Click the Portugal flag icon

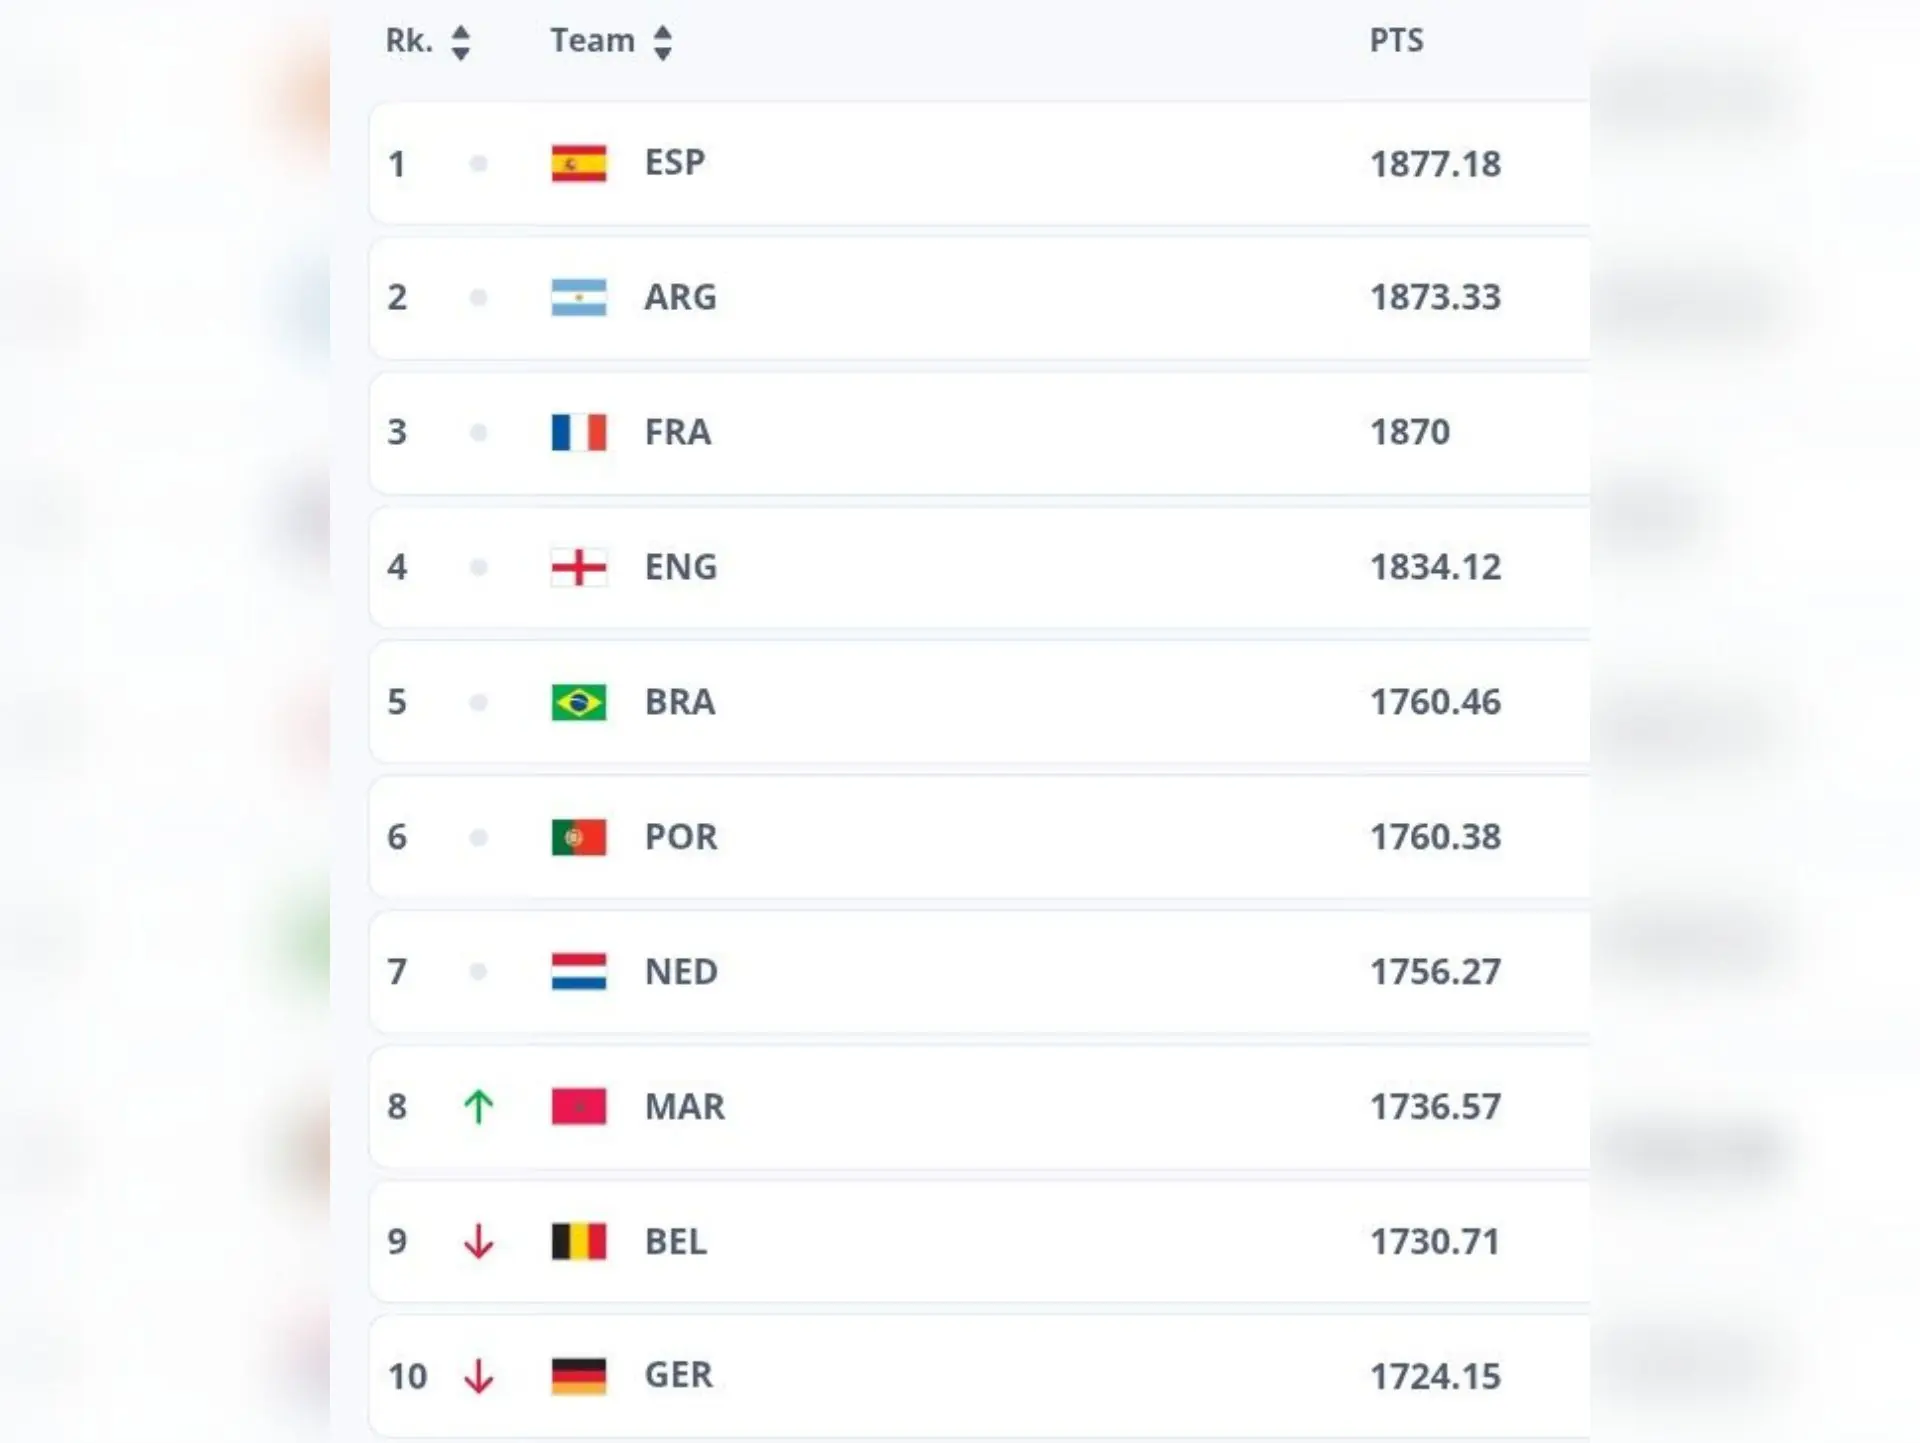coord(578,837)
